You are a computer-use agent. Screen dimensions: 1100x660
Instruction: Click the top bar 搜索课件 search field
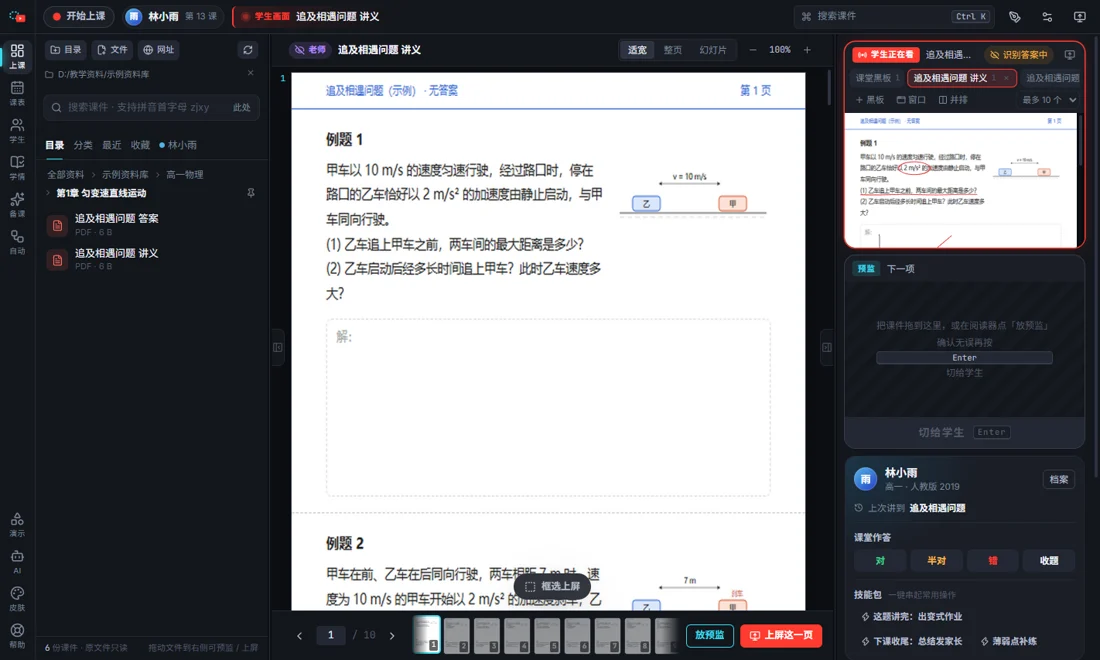(892, 16)
